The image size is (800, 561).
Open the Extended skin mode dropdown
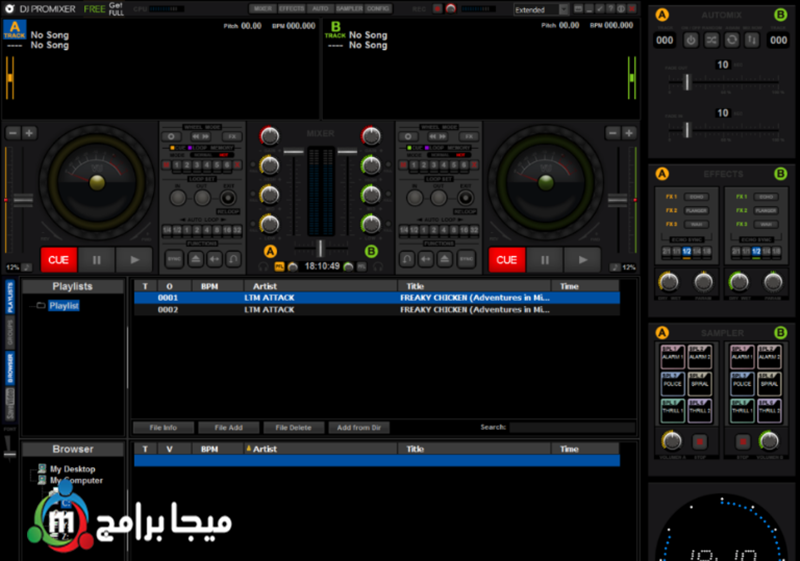pos(541,10)
